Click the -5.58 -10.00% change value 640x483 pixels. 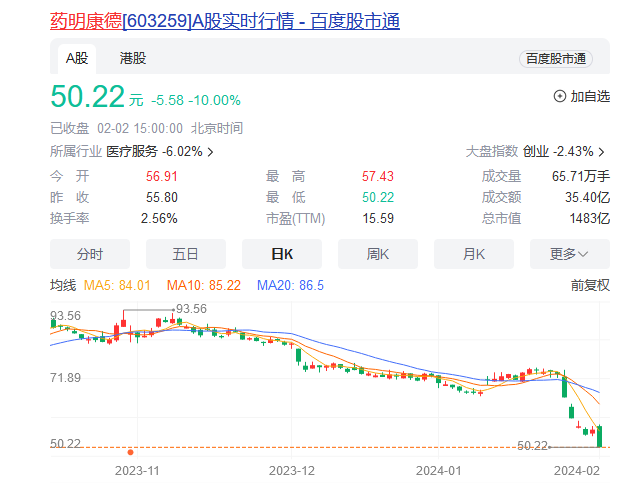click(196, 100)
